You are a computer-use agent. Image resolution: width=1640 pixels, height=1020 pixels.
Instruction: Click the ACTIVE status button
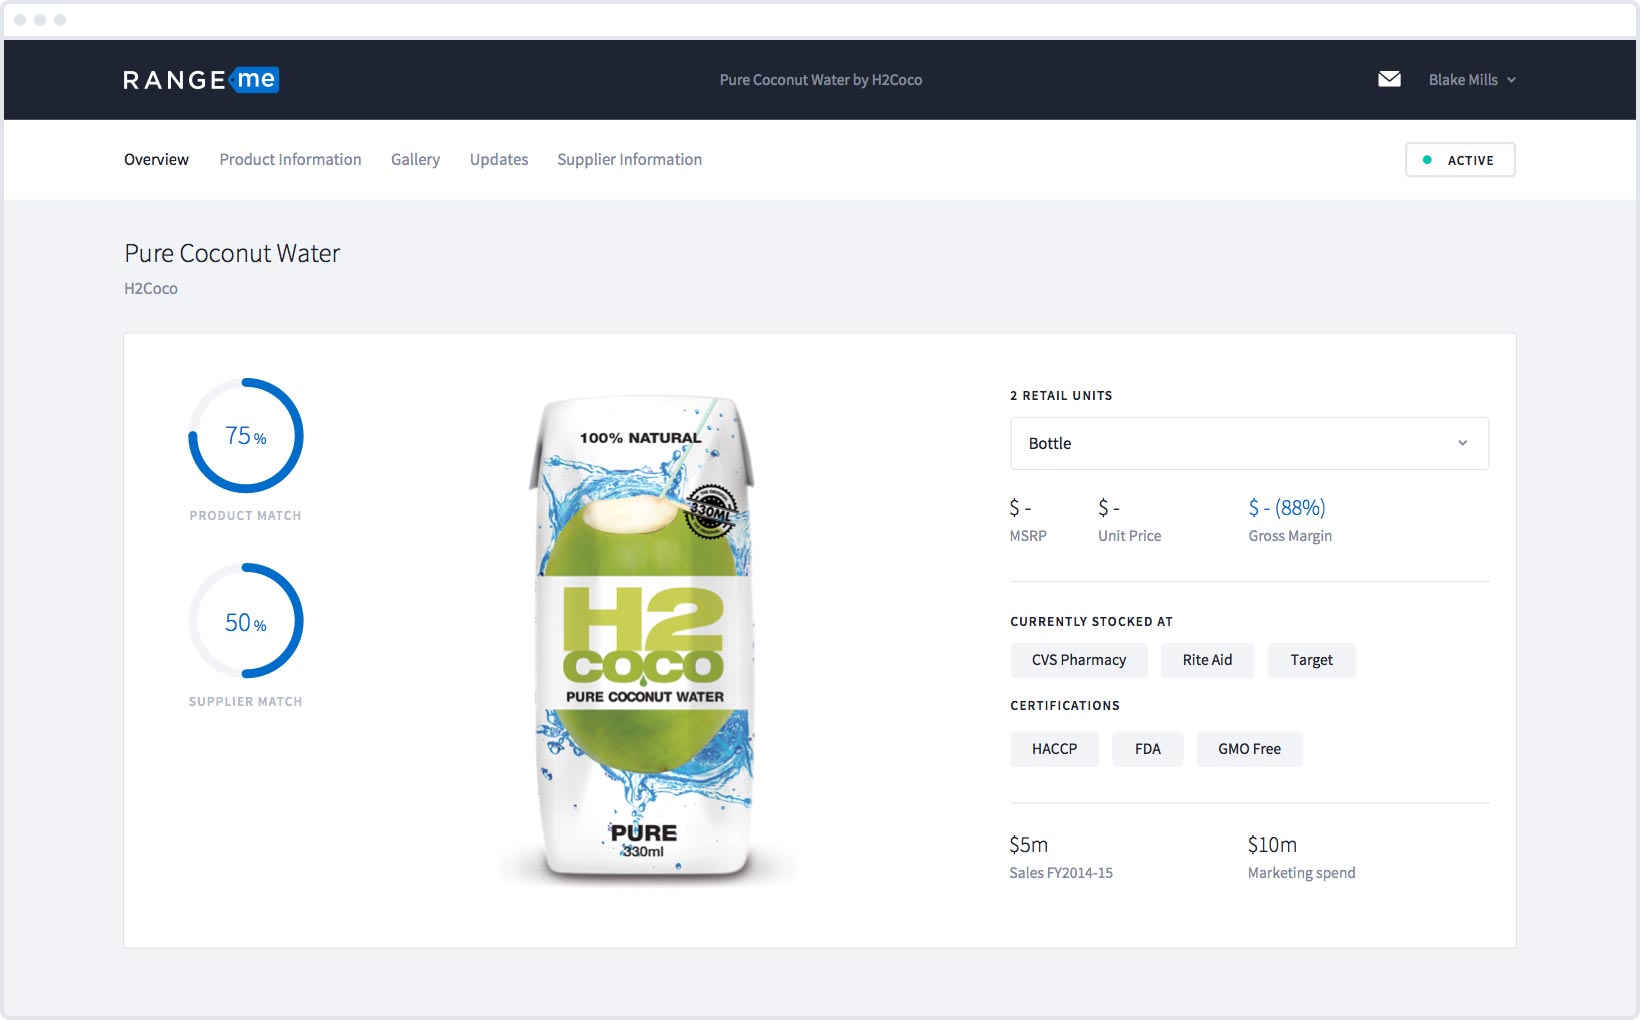pyautogui.click(x=1459, y=159)
